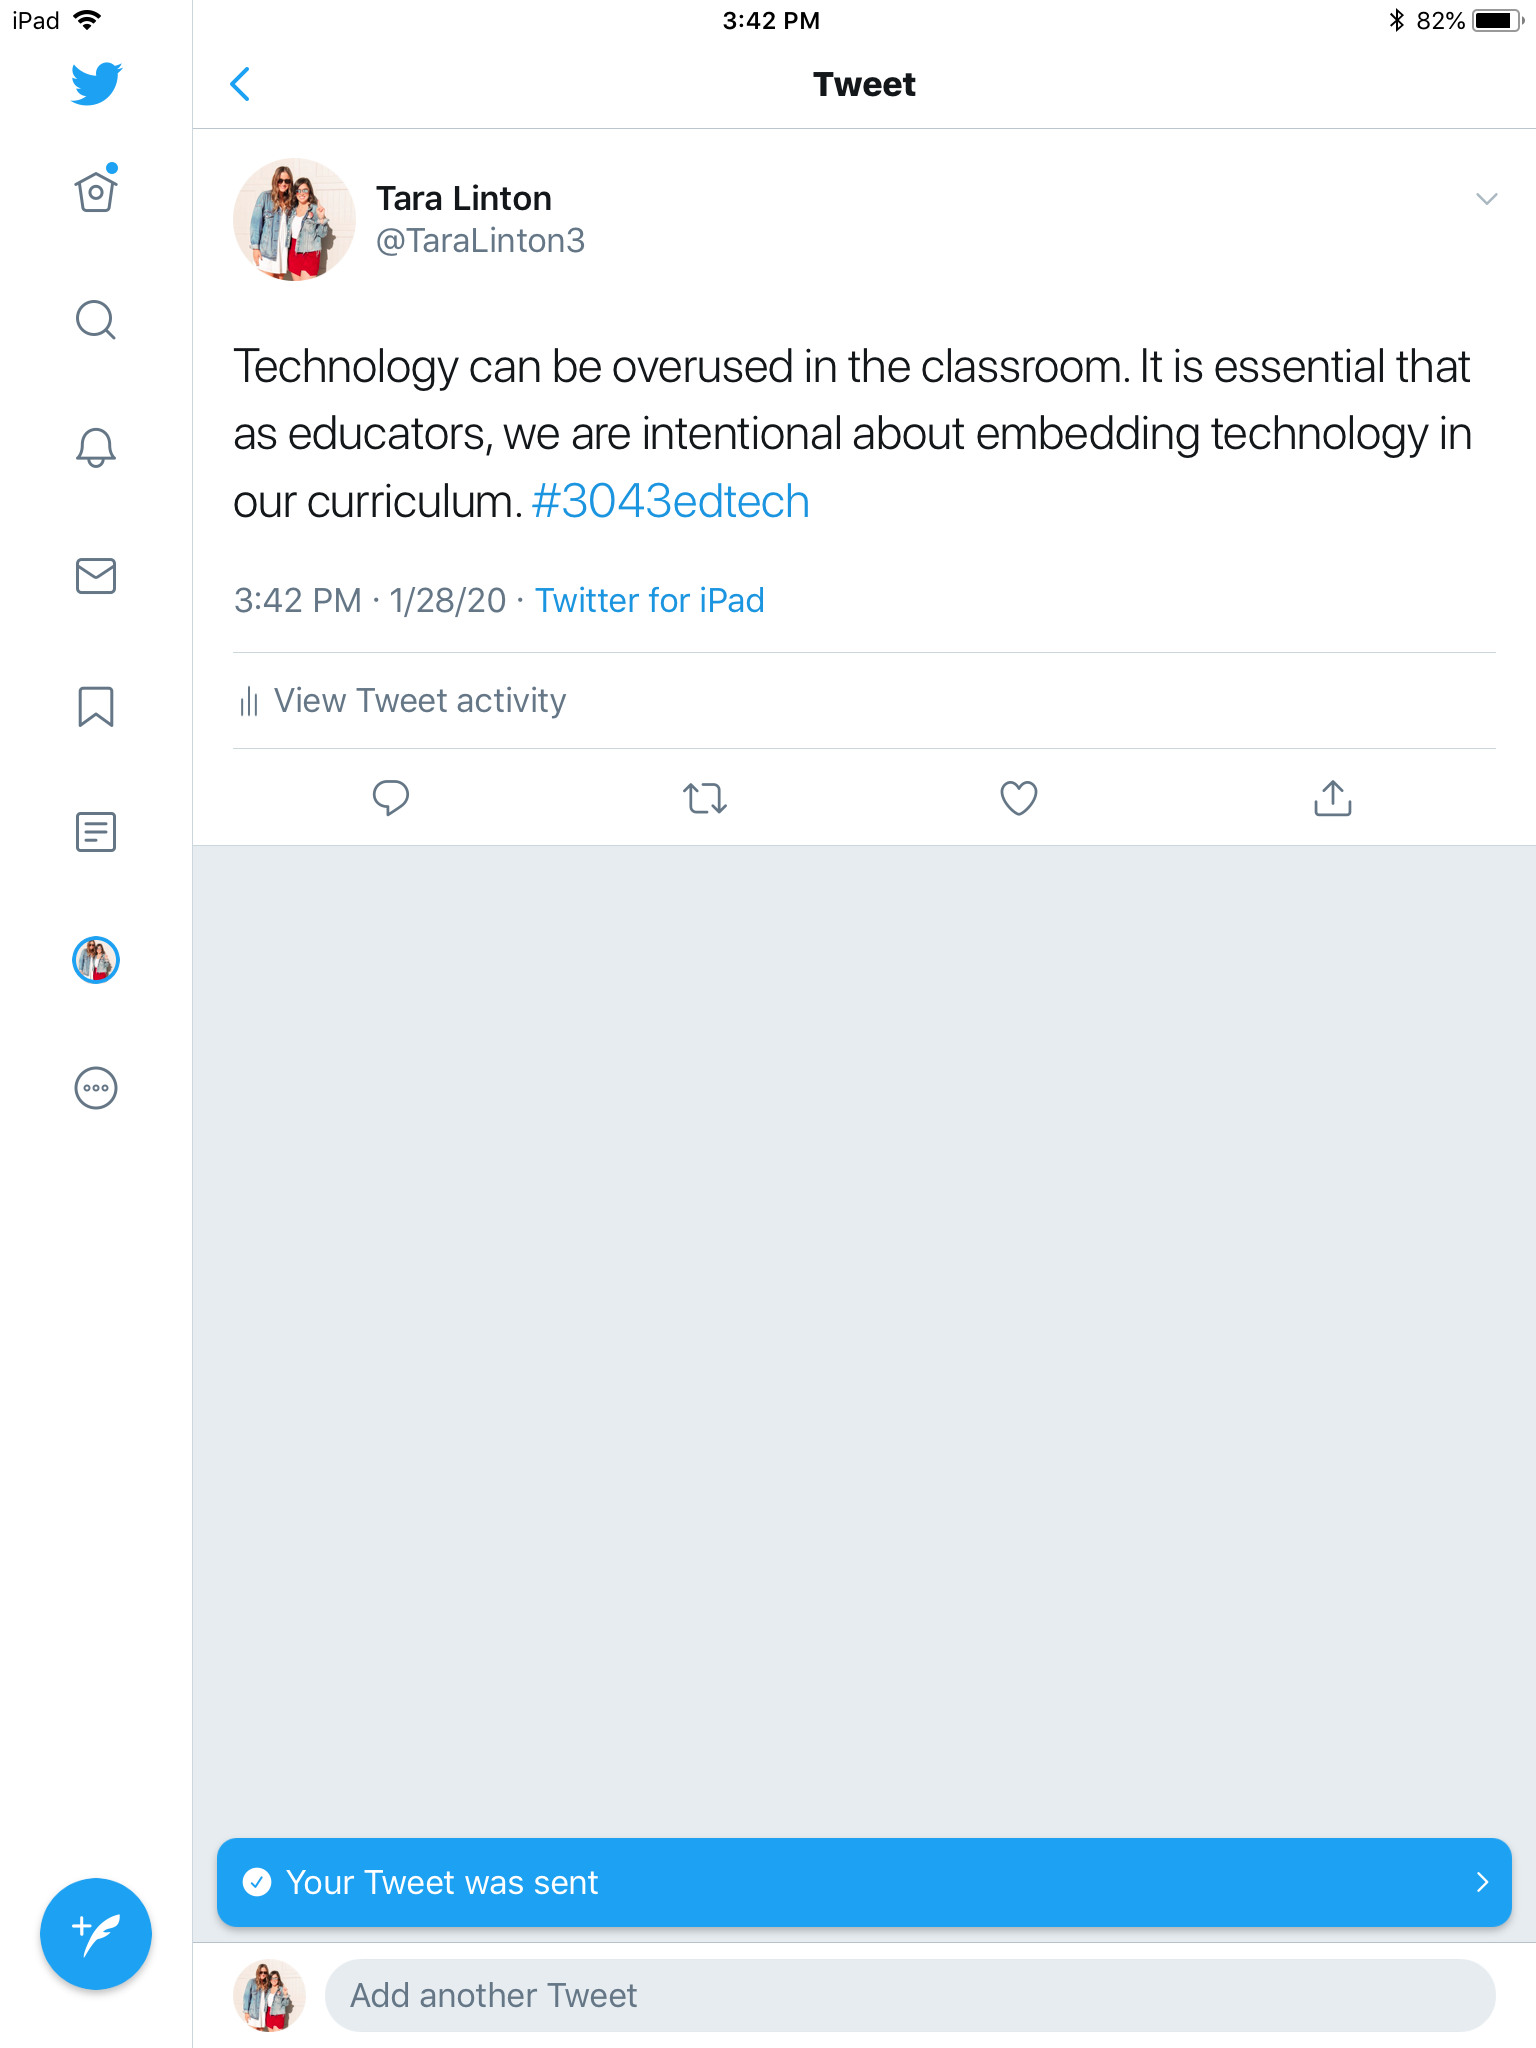Open the More options circle icon
The image size is (1536, 2048).
coord(96,1088)
